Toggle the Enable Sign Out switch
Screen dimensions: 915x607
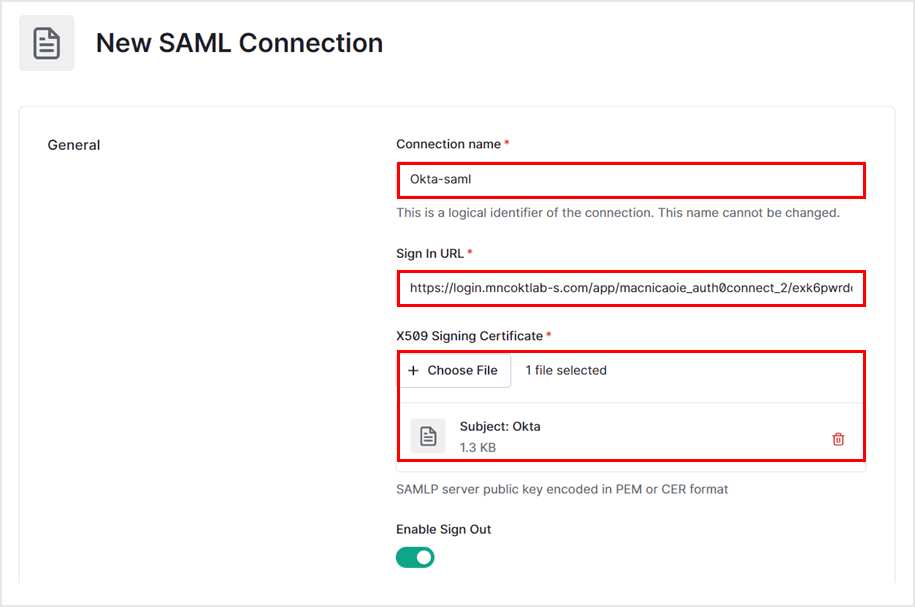415,557
